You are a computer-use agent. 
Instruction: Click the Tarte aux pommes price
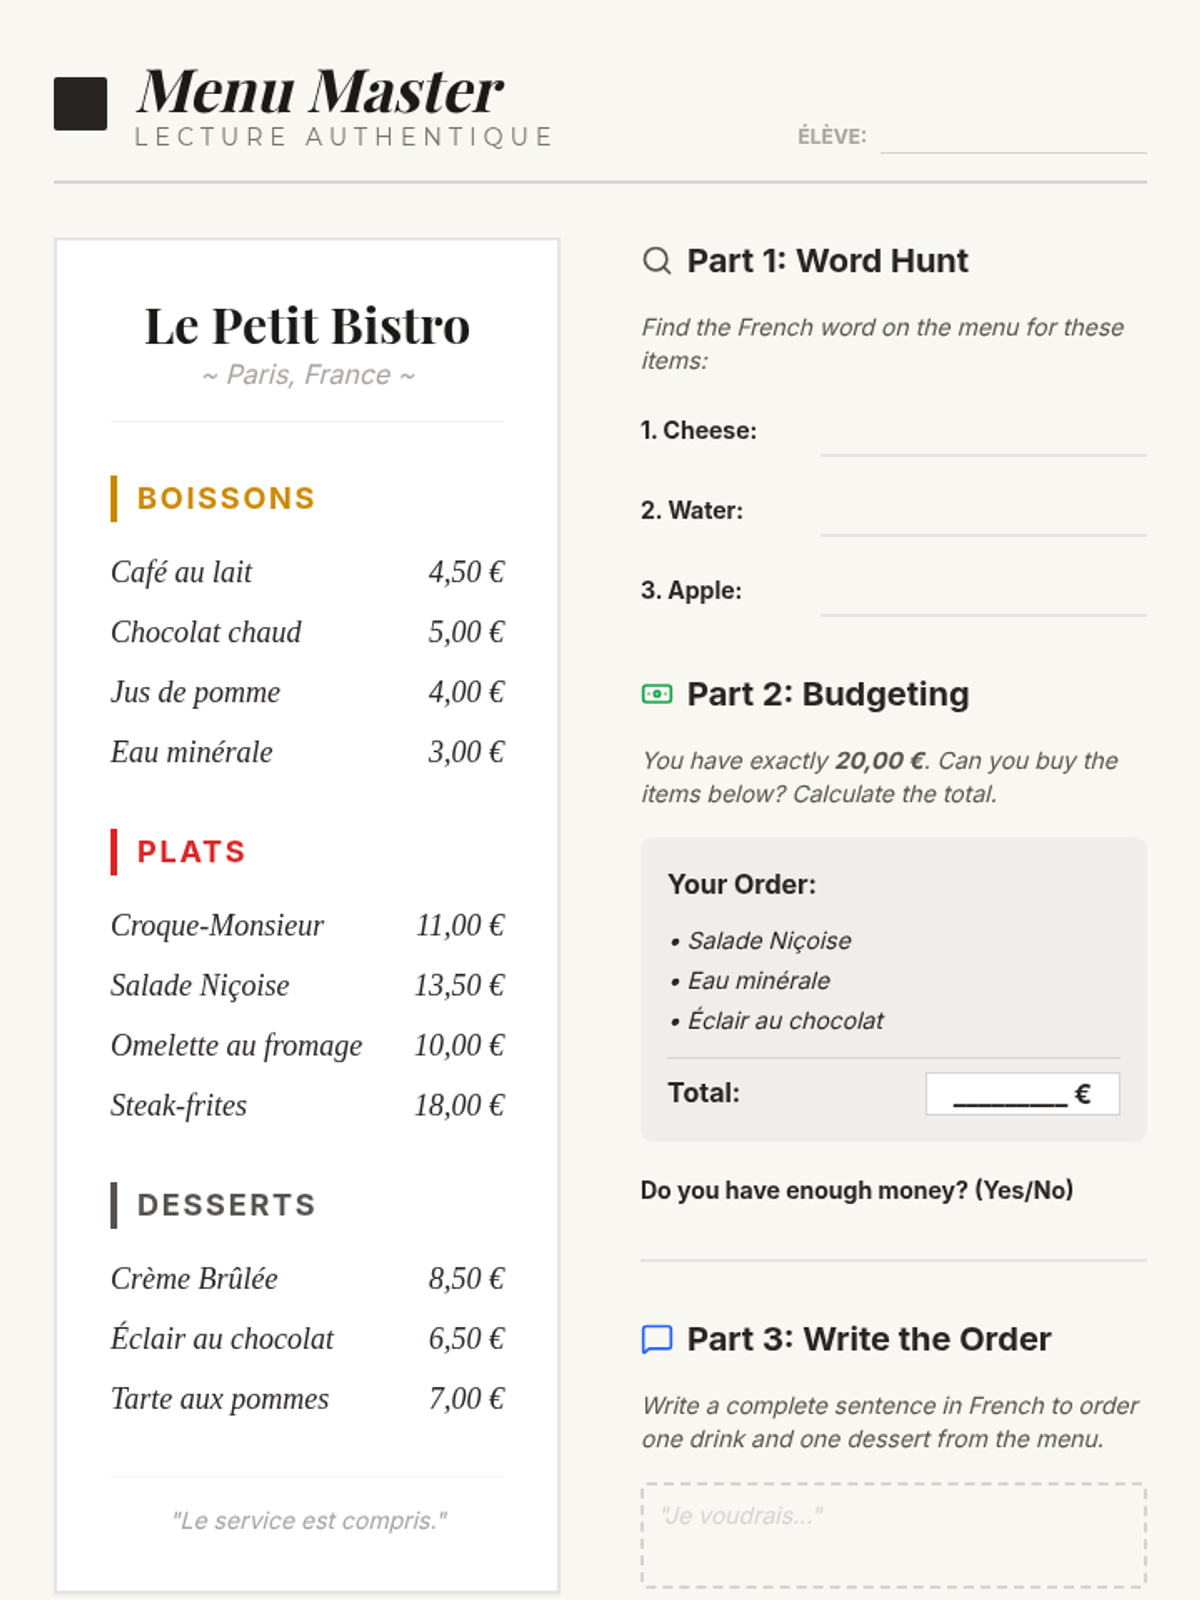(466, 1398)
